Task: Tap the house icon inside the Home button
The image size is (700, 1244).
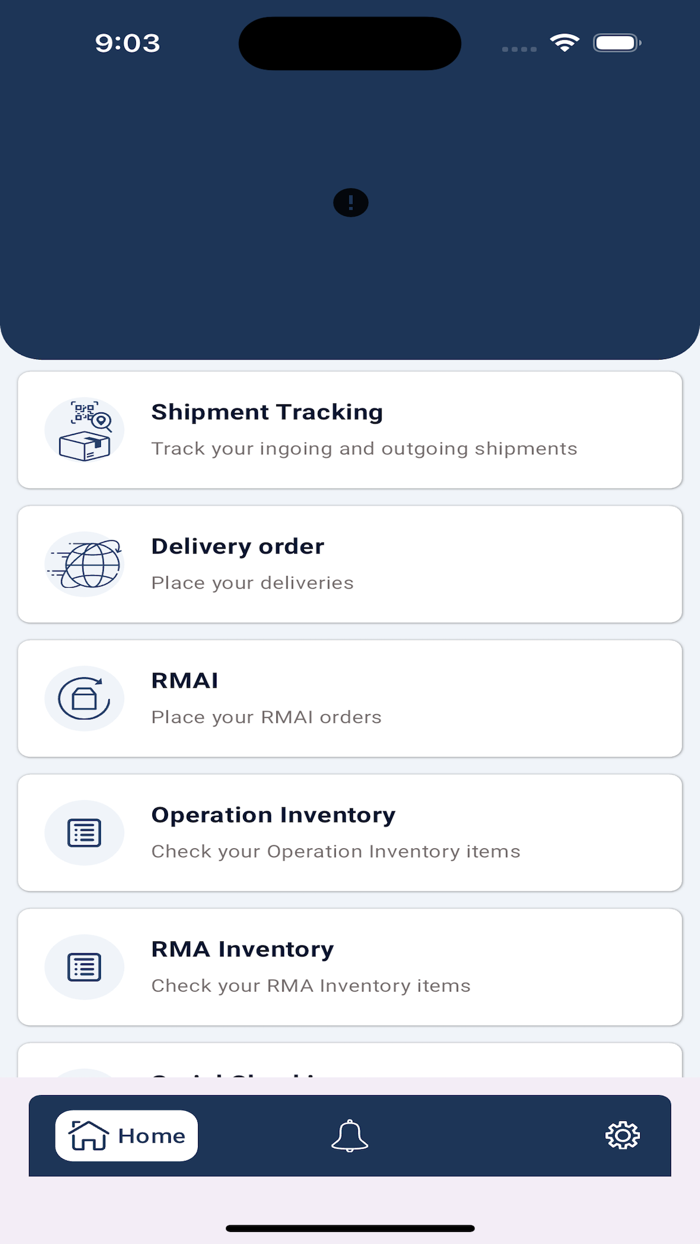Action: pyautogui.click(x=87, y=1135)
